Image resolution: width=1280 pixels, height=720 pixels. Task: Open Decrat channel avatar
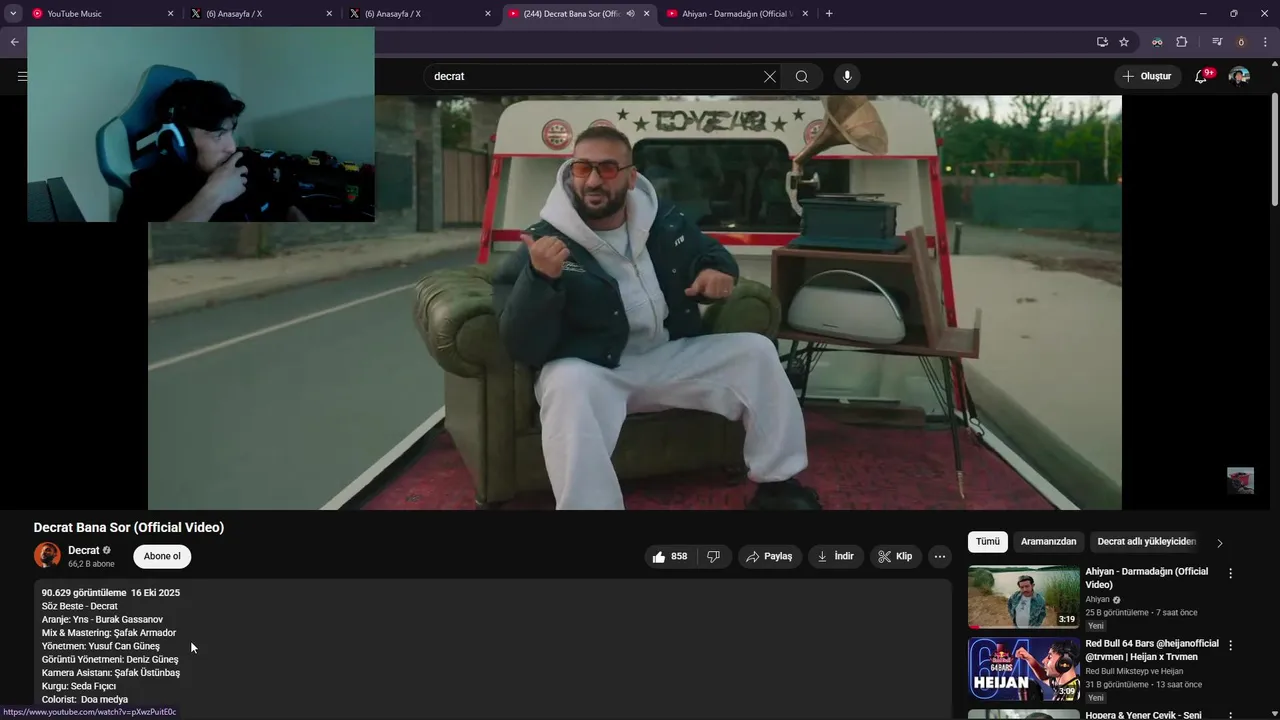coord(47,555)
